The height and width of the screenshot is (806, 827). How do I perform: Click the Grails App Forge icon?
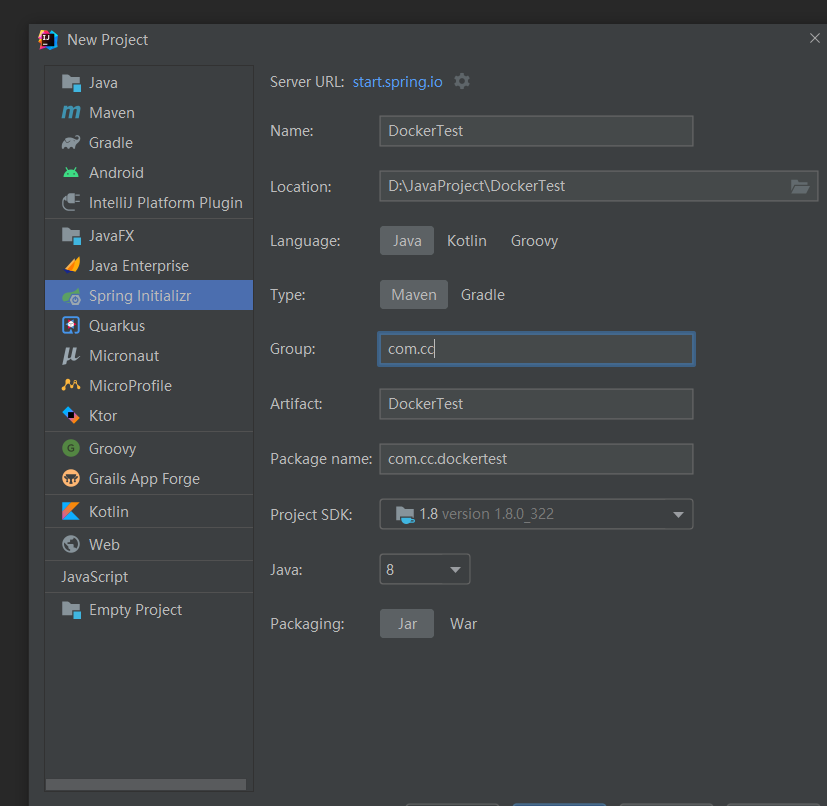pos(71,478)
